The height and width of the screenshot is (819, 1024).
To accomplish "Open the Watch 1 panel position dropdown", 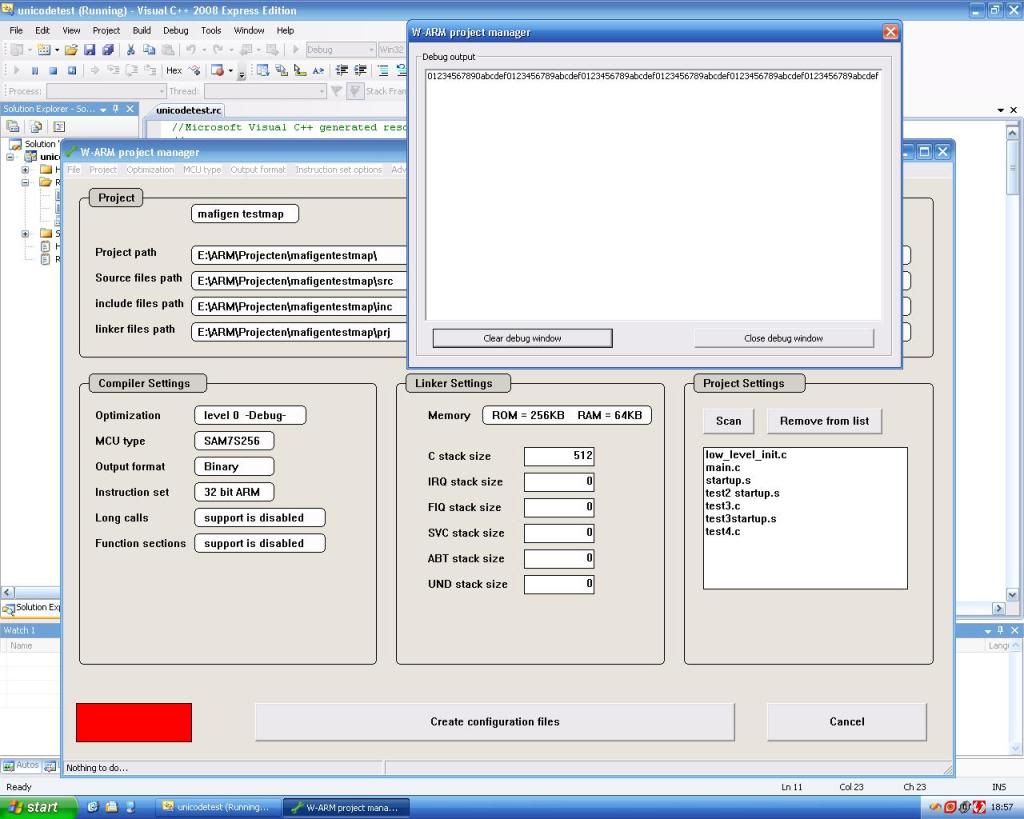I will (988, 631).
